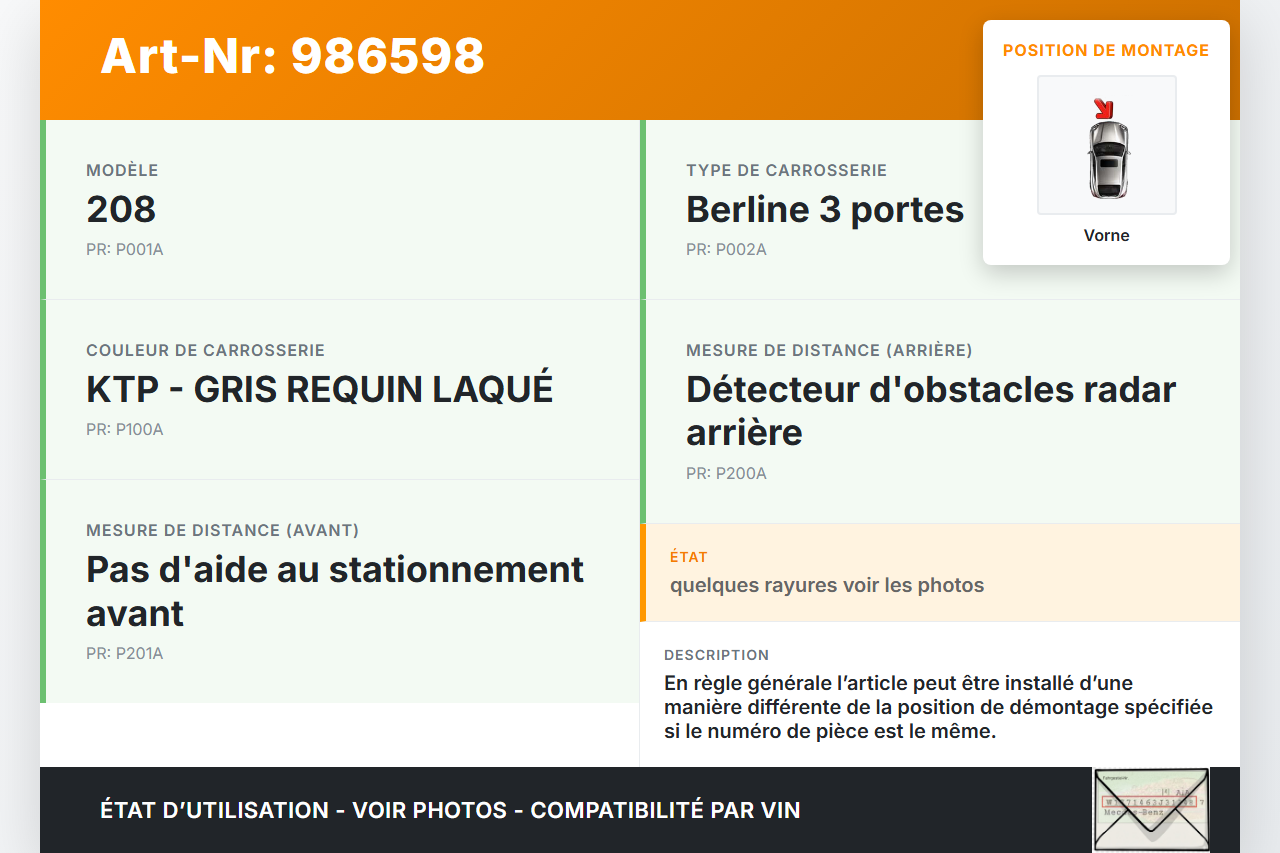Click the description paragraph starting "En règle générale"
The width and height of the screenshot is (1280, 853).
(x=938, y=707)
